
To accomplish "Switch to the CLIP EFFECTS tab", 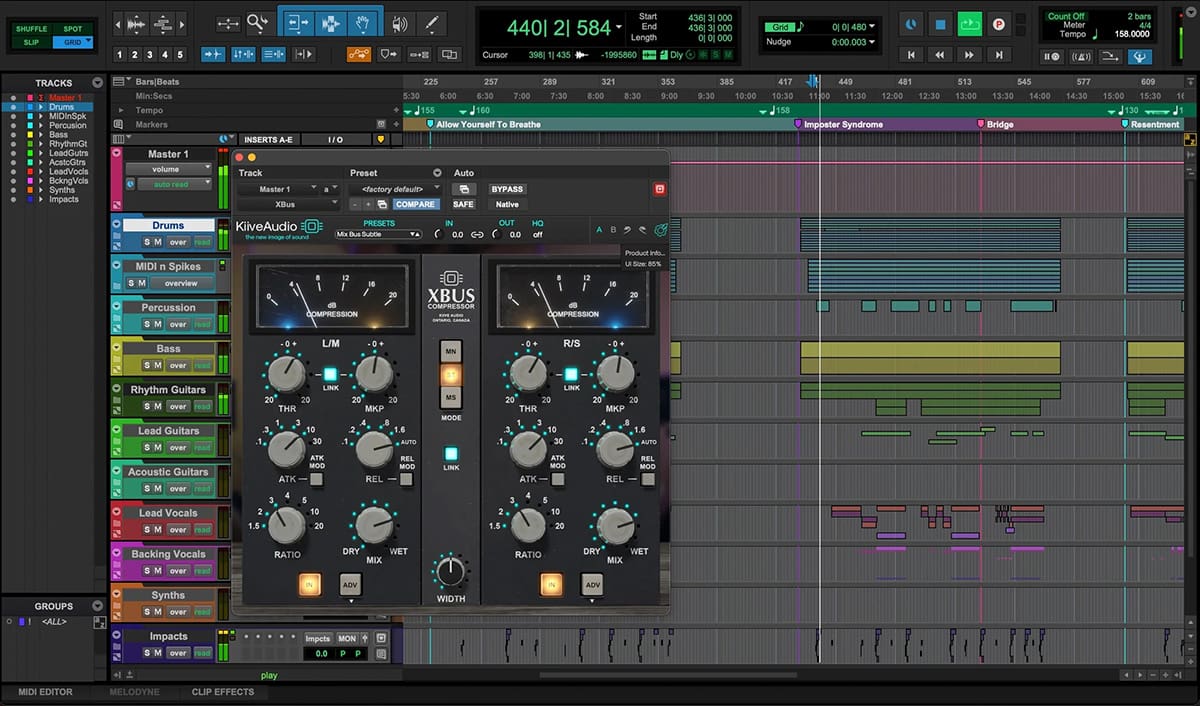I will (x=223, y=692).
